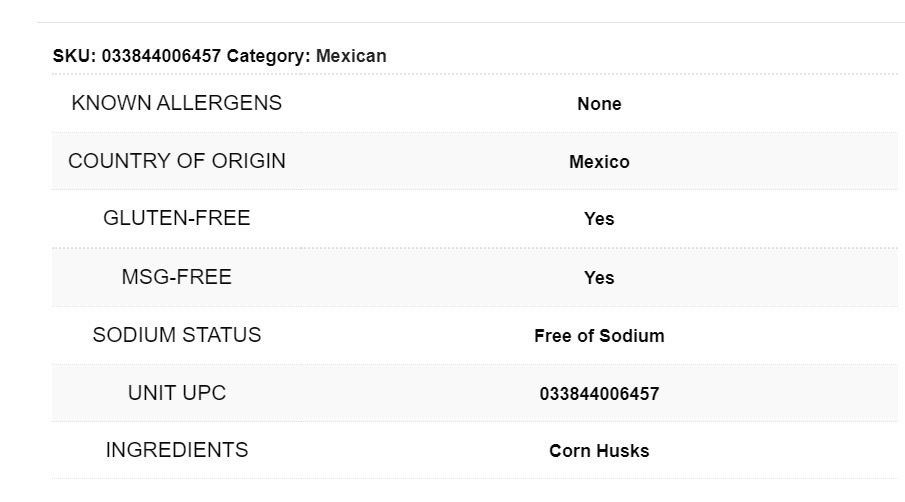Select the INGREDIENTS row label

(x=177, y=450)
